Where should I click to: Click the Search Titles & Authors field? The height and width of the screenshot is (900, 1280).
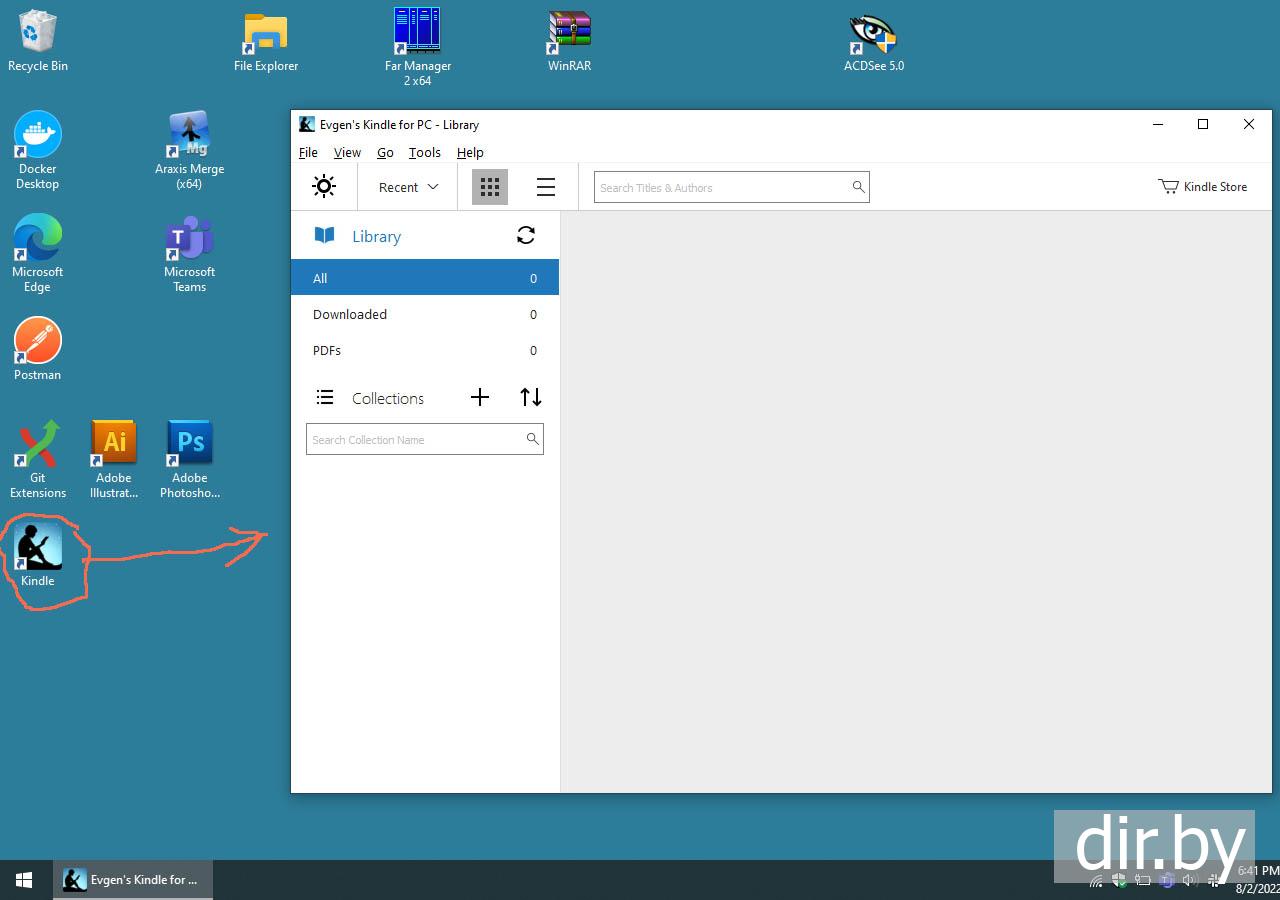pos(720,188)
